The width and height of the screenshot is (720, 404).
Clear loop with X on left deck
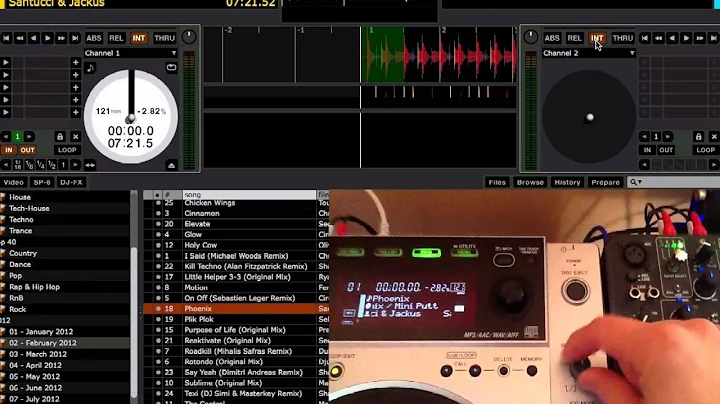(x=75, y=137)
